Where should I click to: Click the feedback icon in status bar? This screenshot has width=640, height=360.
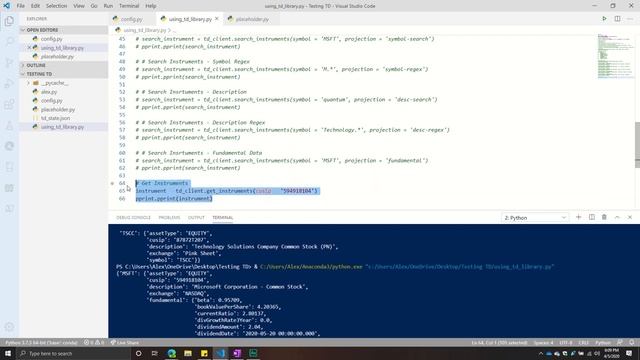point(620,342)
